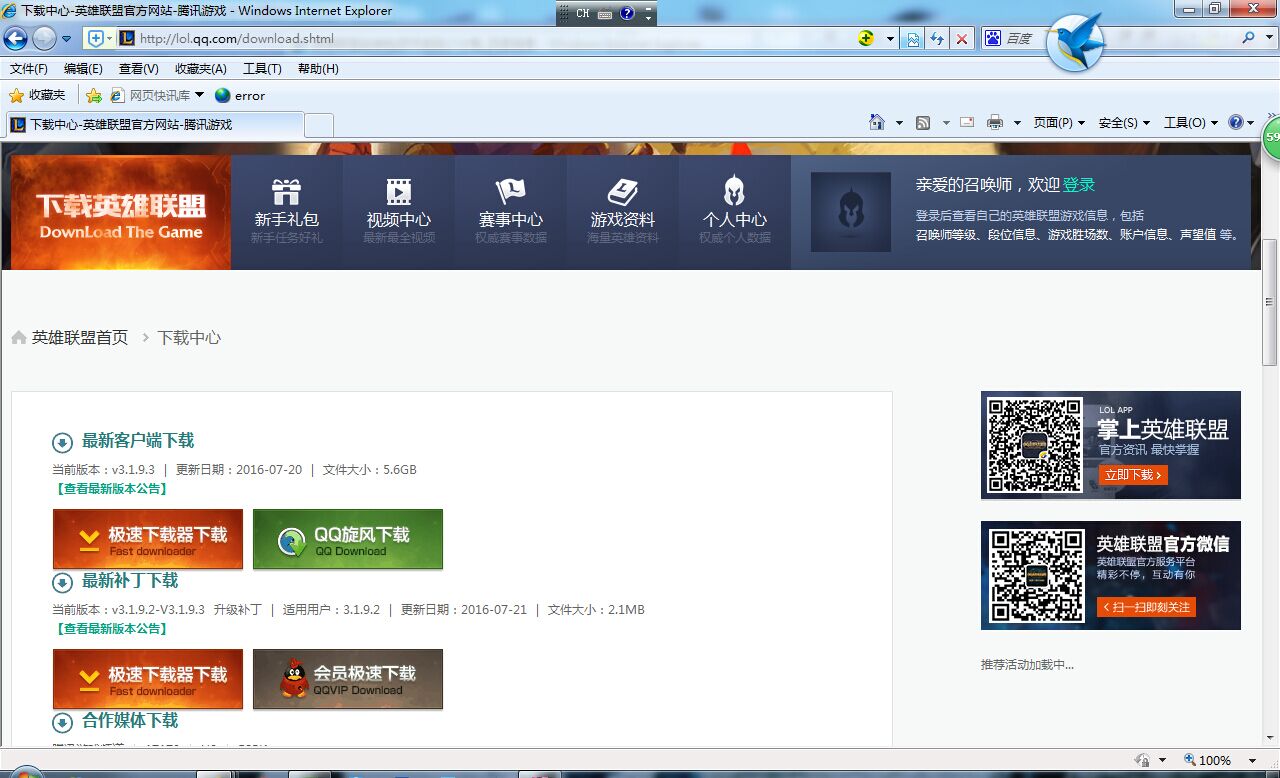Viewport: 1280px width, 778px height.
Task: Go back with the browser Back arrow
Action: click(x=15, y=39)
